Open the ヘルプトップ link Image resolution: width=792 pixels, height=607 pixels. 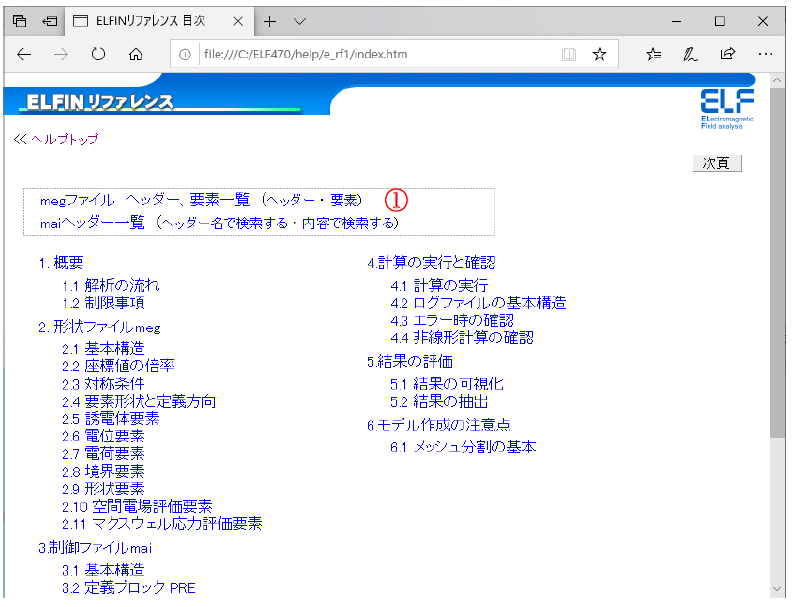click(65, 139)
